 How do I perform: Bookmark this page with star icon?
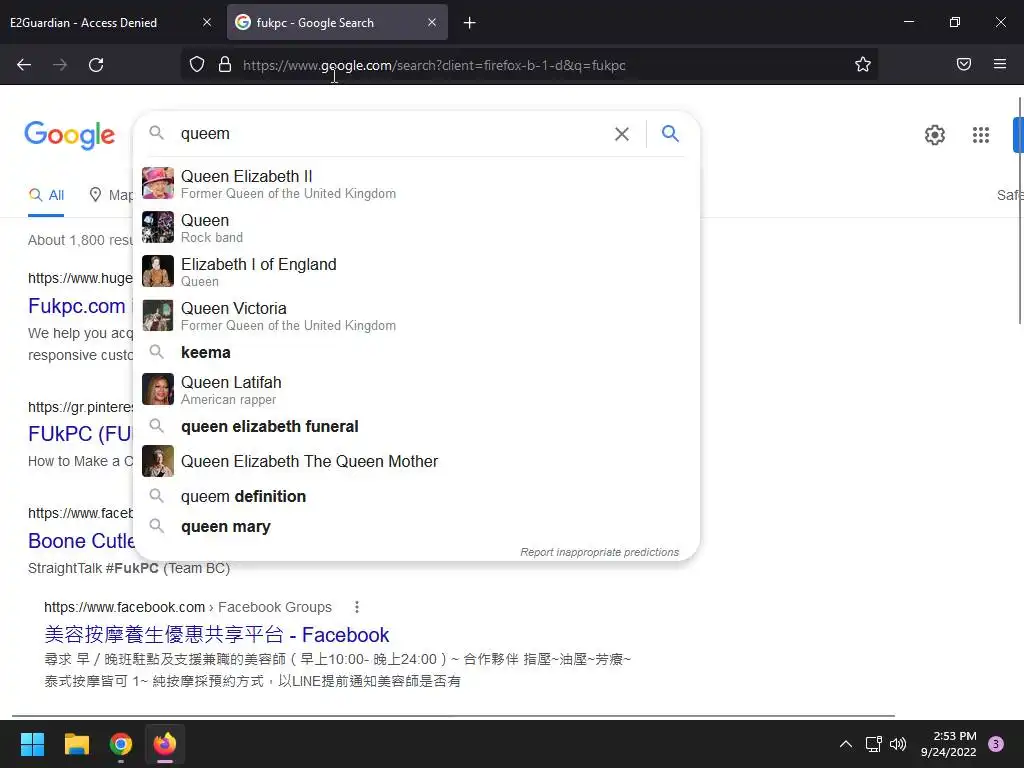(x=863, y=65)
